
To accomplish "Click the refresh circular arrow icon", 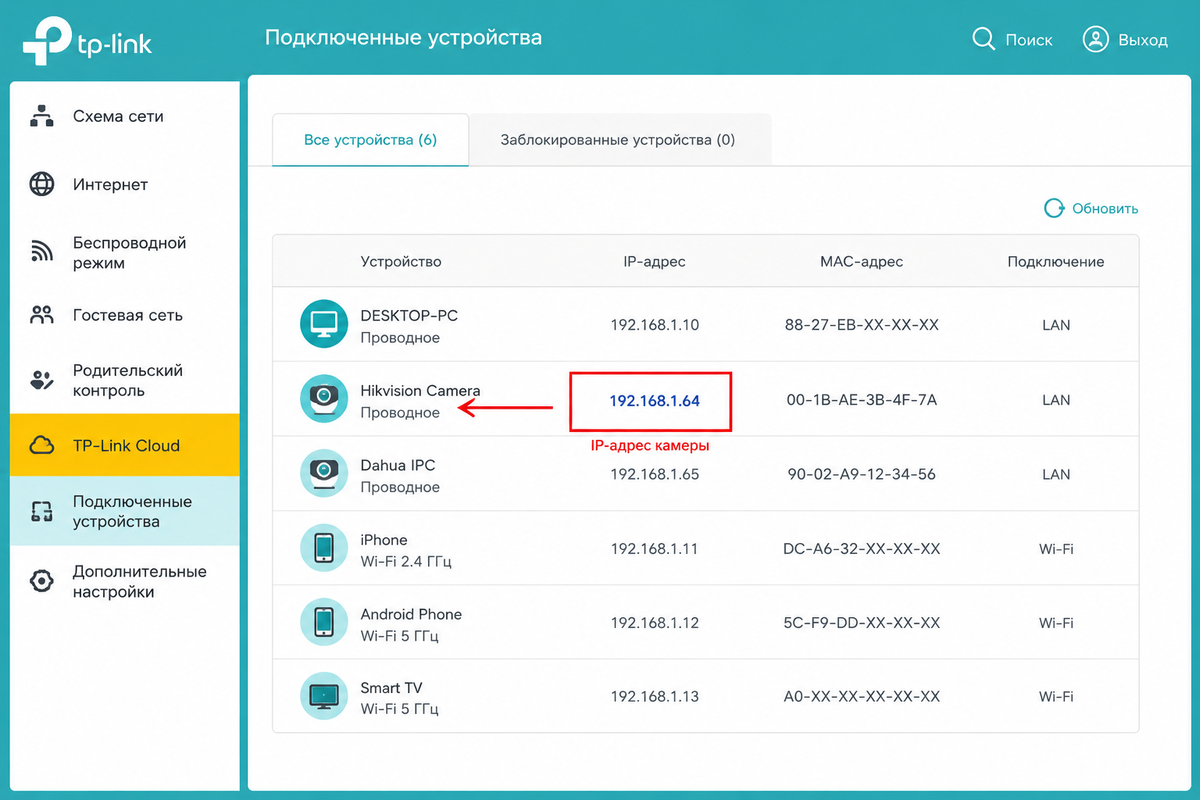I will click(x=1054, y=208).
